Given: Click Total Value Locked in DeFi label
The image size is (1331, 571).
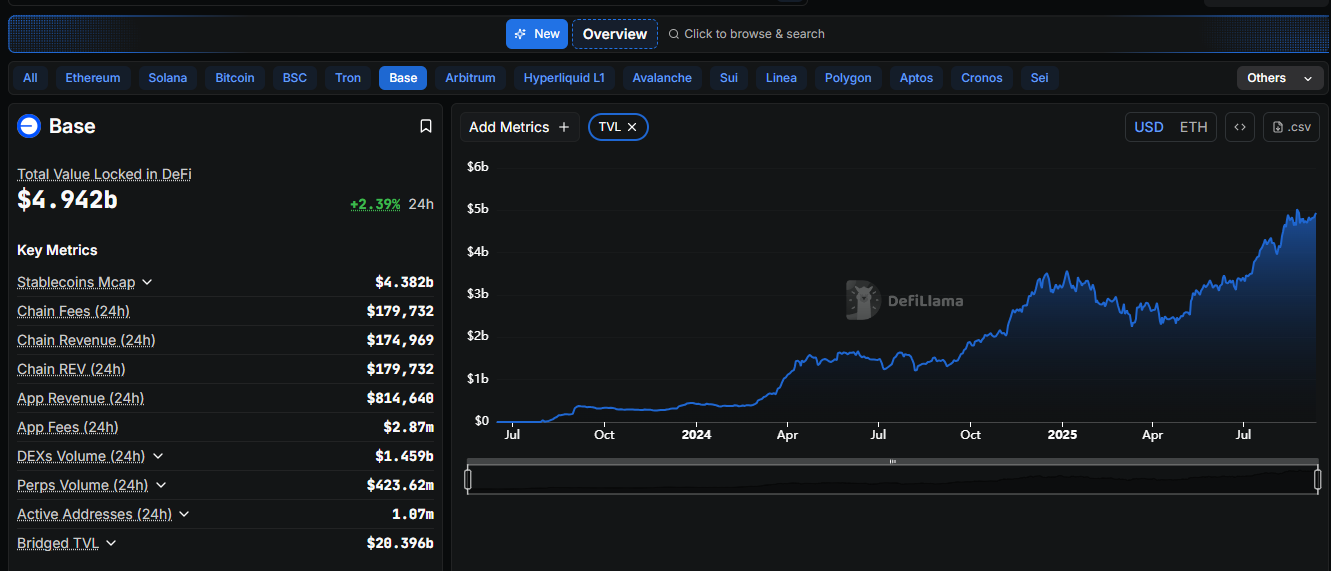Looking at the screenshot, I should point(104,174).
